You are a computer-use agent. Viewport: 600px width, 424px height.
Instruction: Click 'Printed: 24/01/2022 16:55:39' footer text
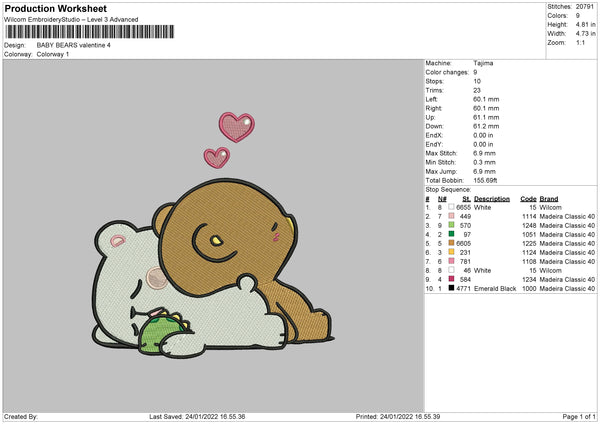(398, 416)
